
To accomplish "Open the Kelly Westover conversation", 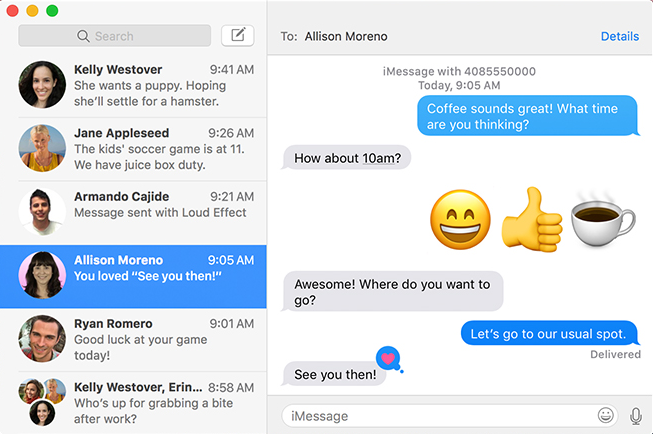I will point(133,85).
